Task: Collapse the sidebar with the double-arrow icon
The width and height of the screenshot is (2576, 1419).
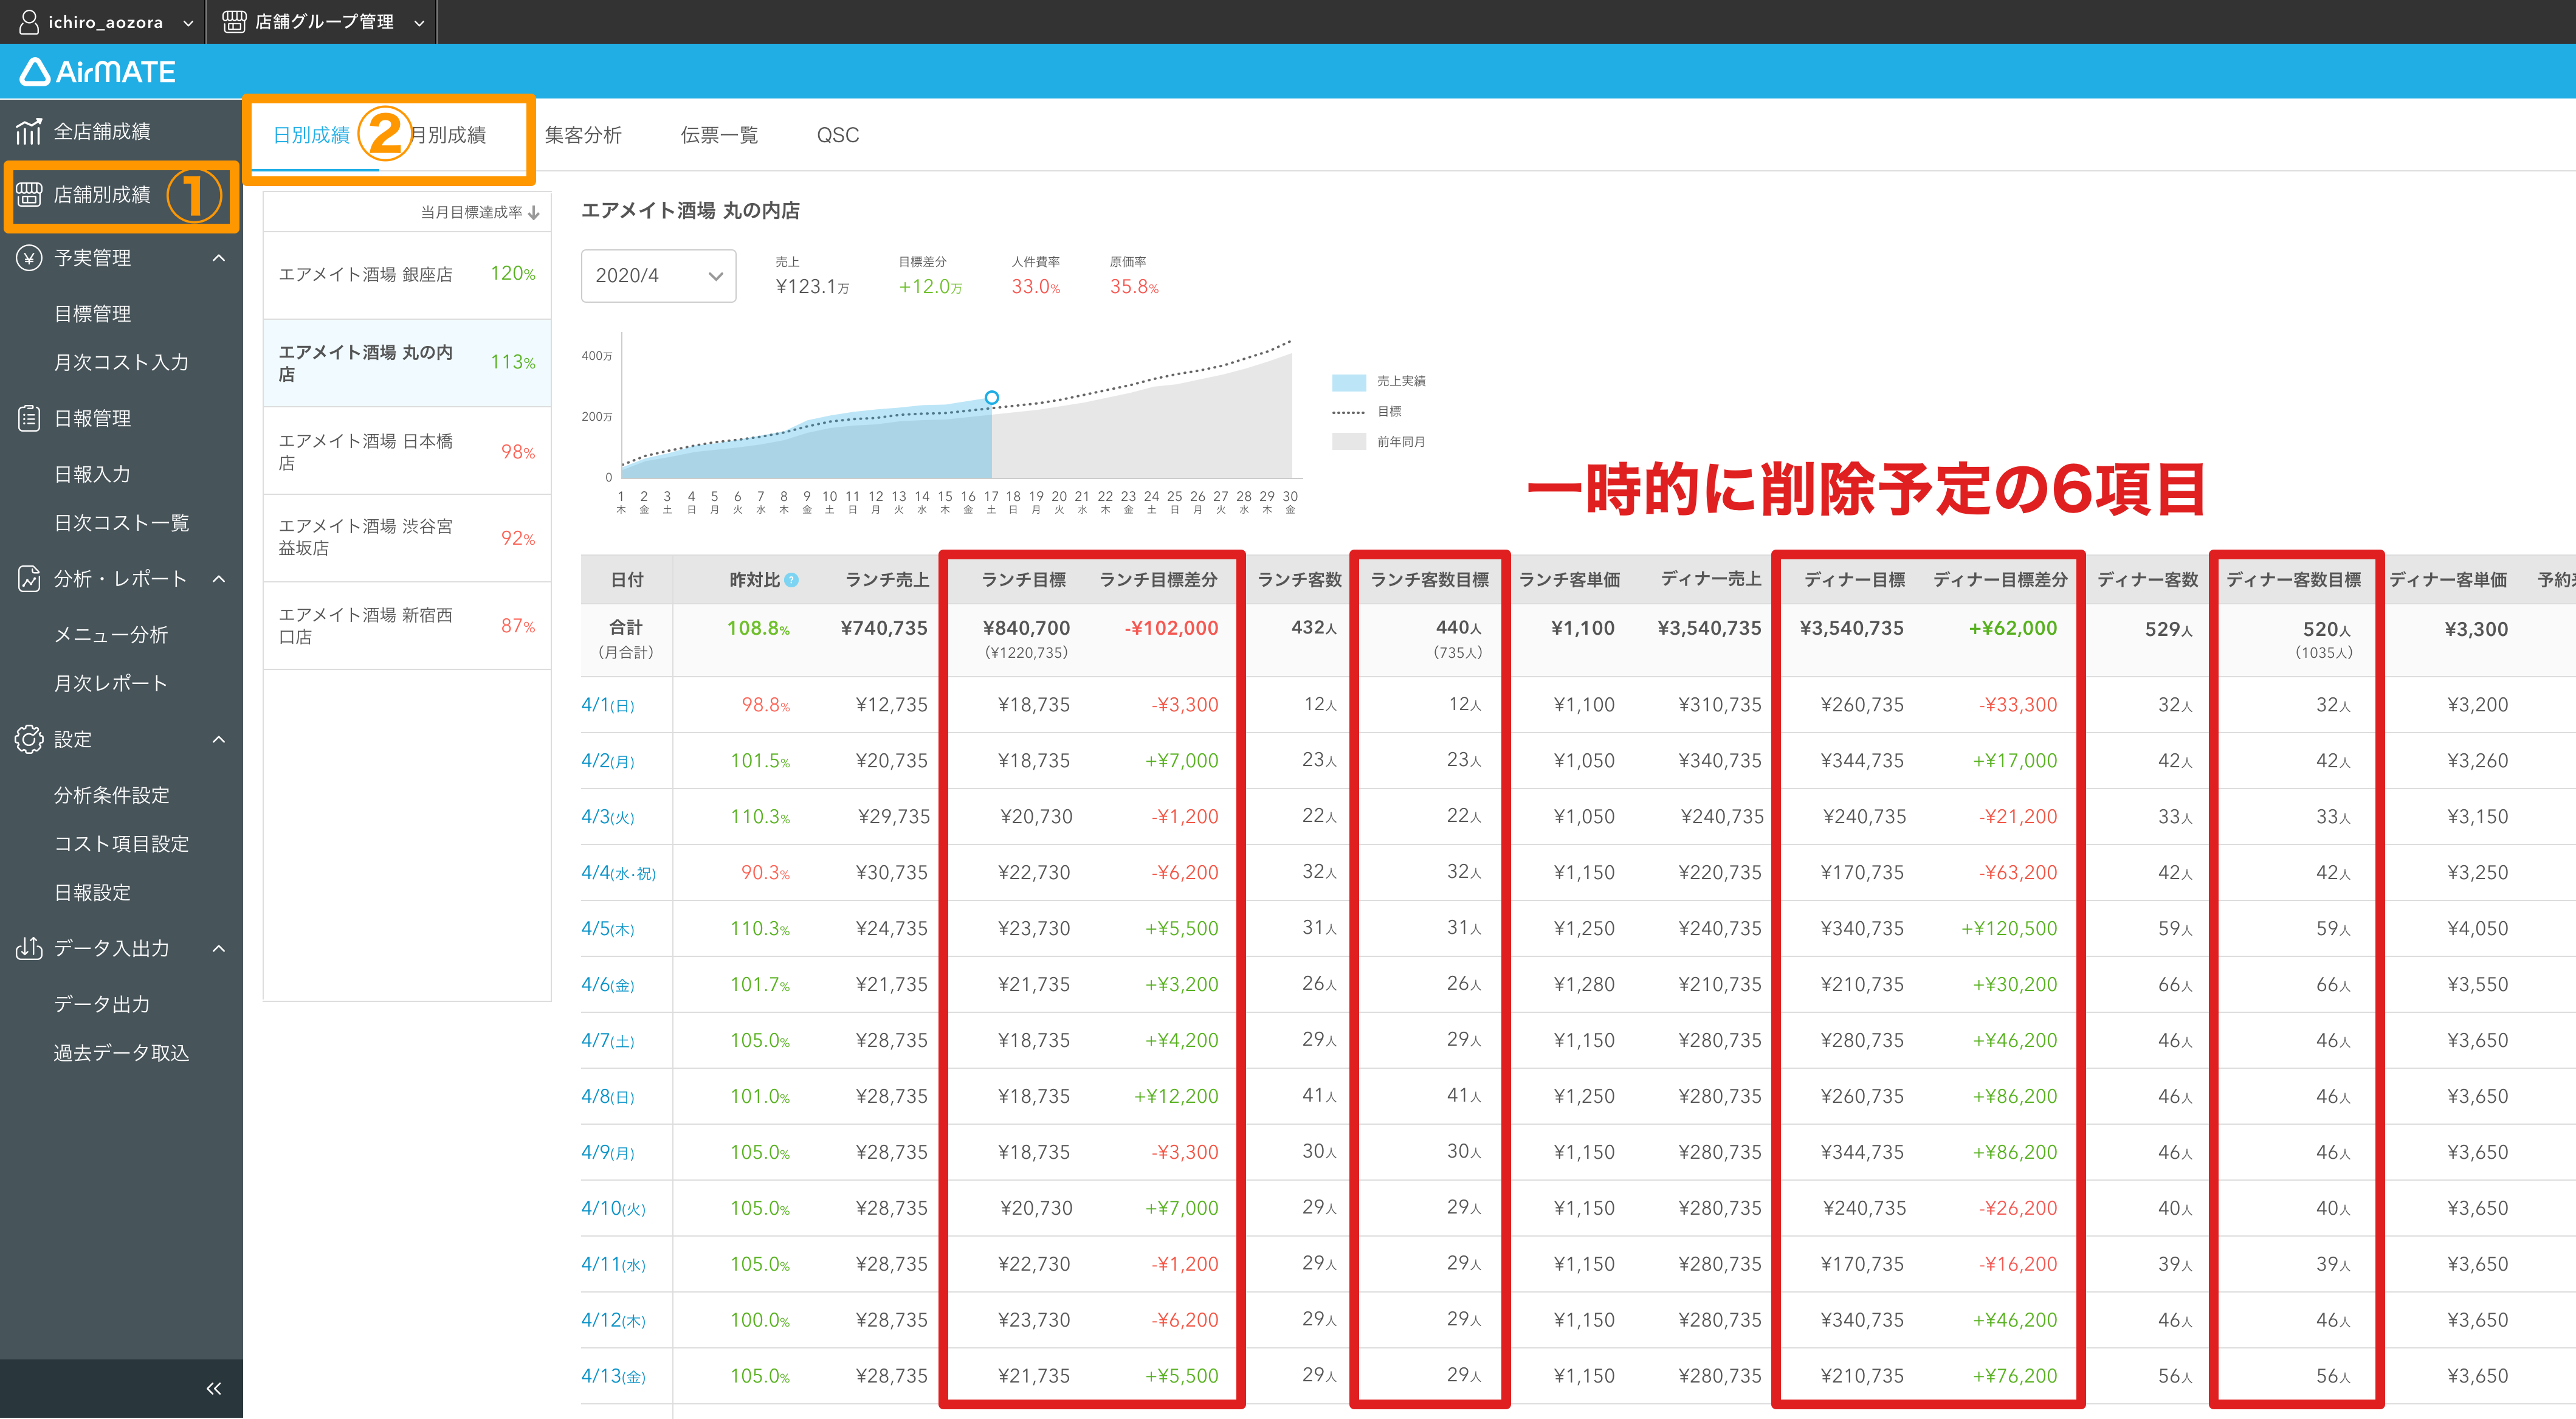Action: (213, 1389)
